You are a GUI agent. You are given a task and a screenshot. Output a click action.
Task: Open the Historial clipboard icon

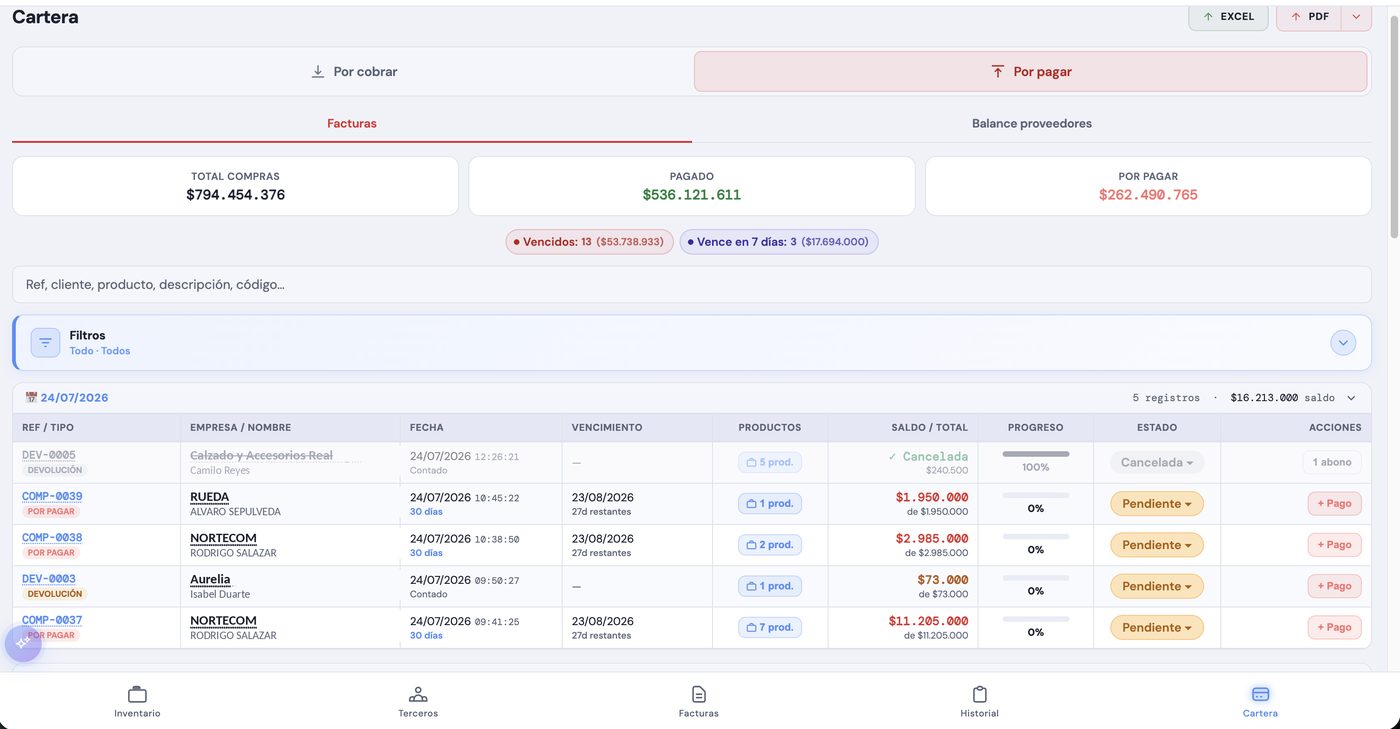[x=980, y=694]
